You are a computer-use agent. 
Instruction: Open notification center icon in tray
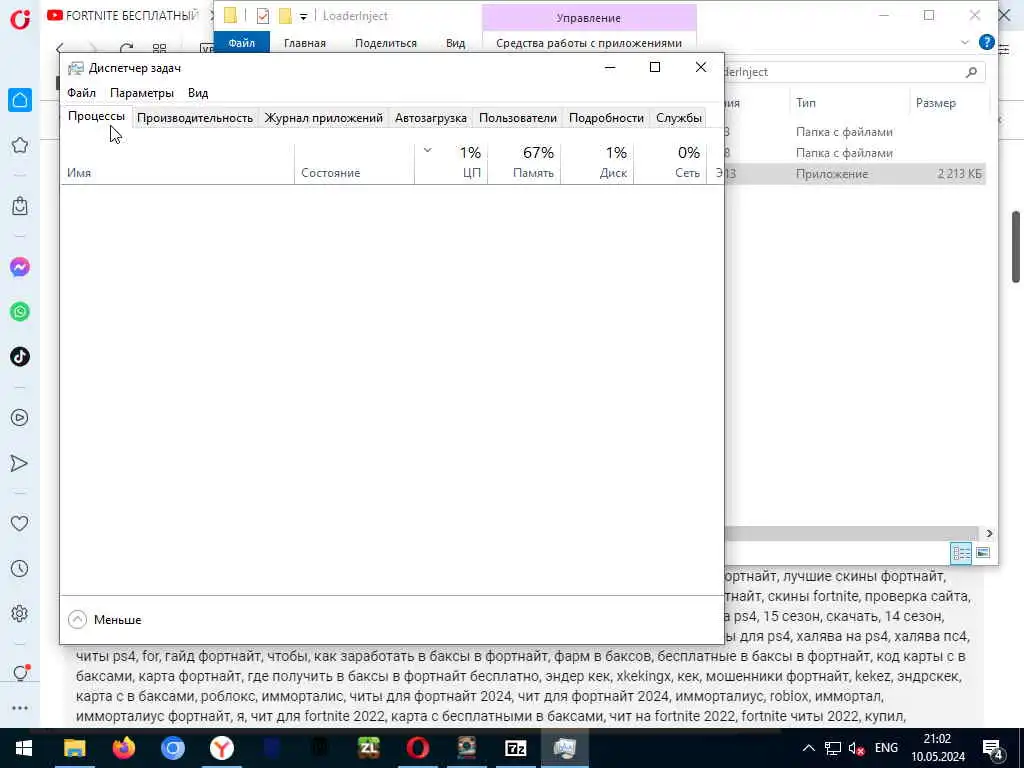993,749
